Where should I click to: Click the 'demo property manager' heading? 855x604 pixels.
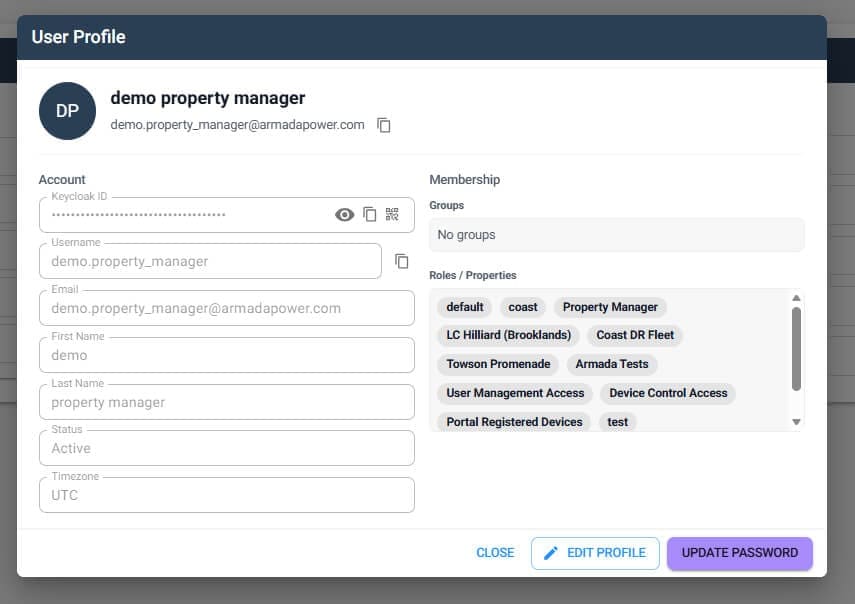click(208, 98)
